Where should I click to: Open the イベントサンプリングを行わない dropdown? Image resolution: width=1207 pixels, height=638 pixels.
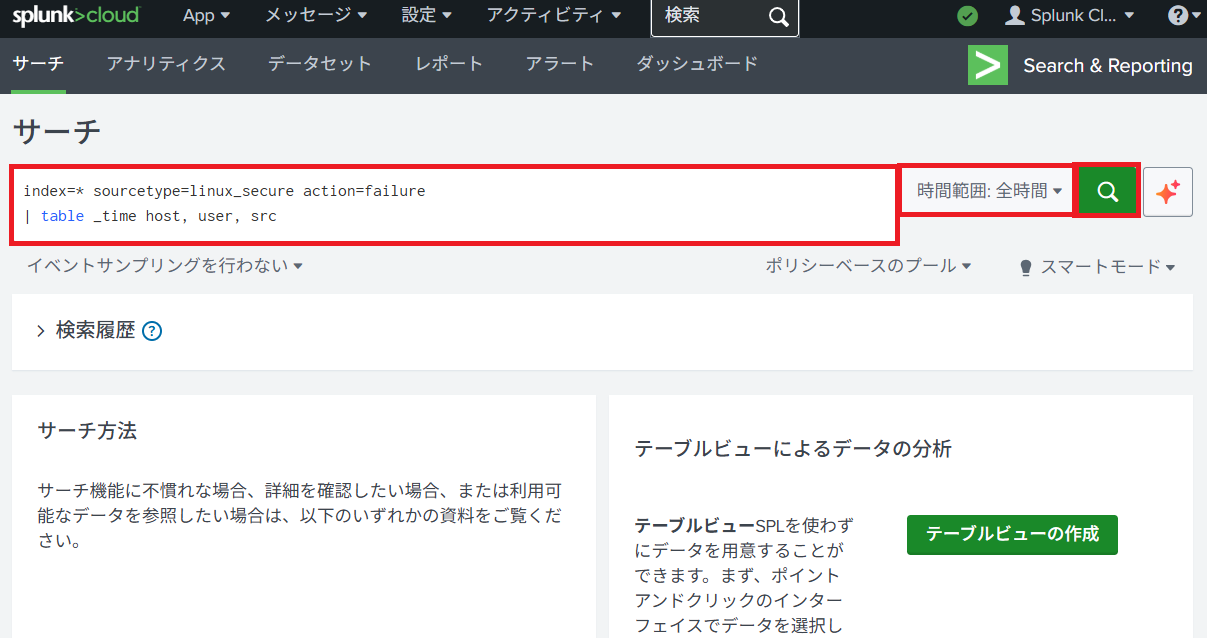click(x=165, y=266)
